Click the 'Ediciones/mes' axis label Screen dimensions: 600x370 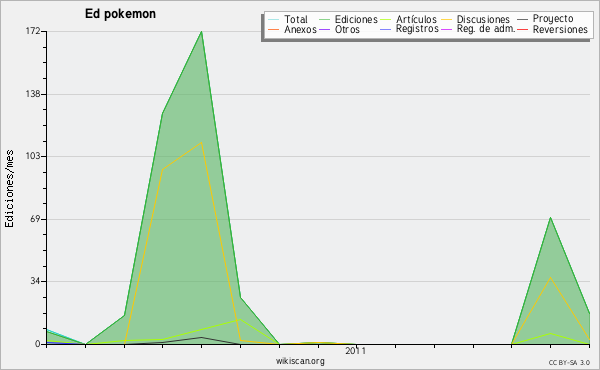click(x=9, y=189)
